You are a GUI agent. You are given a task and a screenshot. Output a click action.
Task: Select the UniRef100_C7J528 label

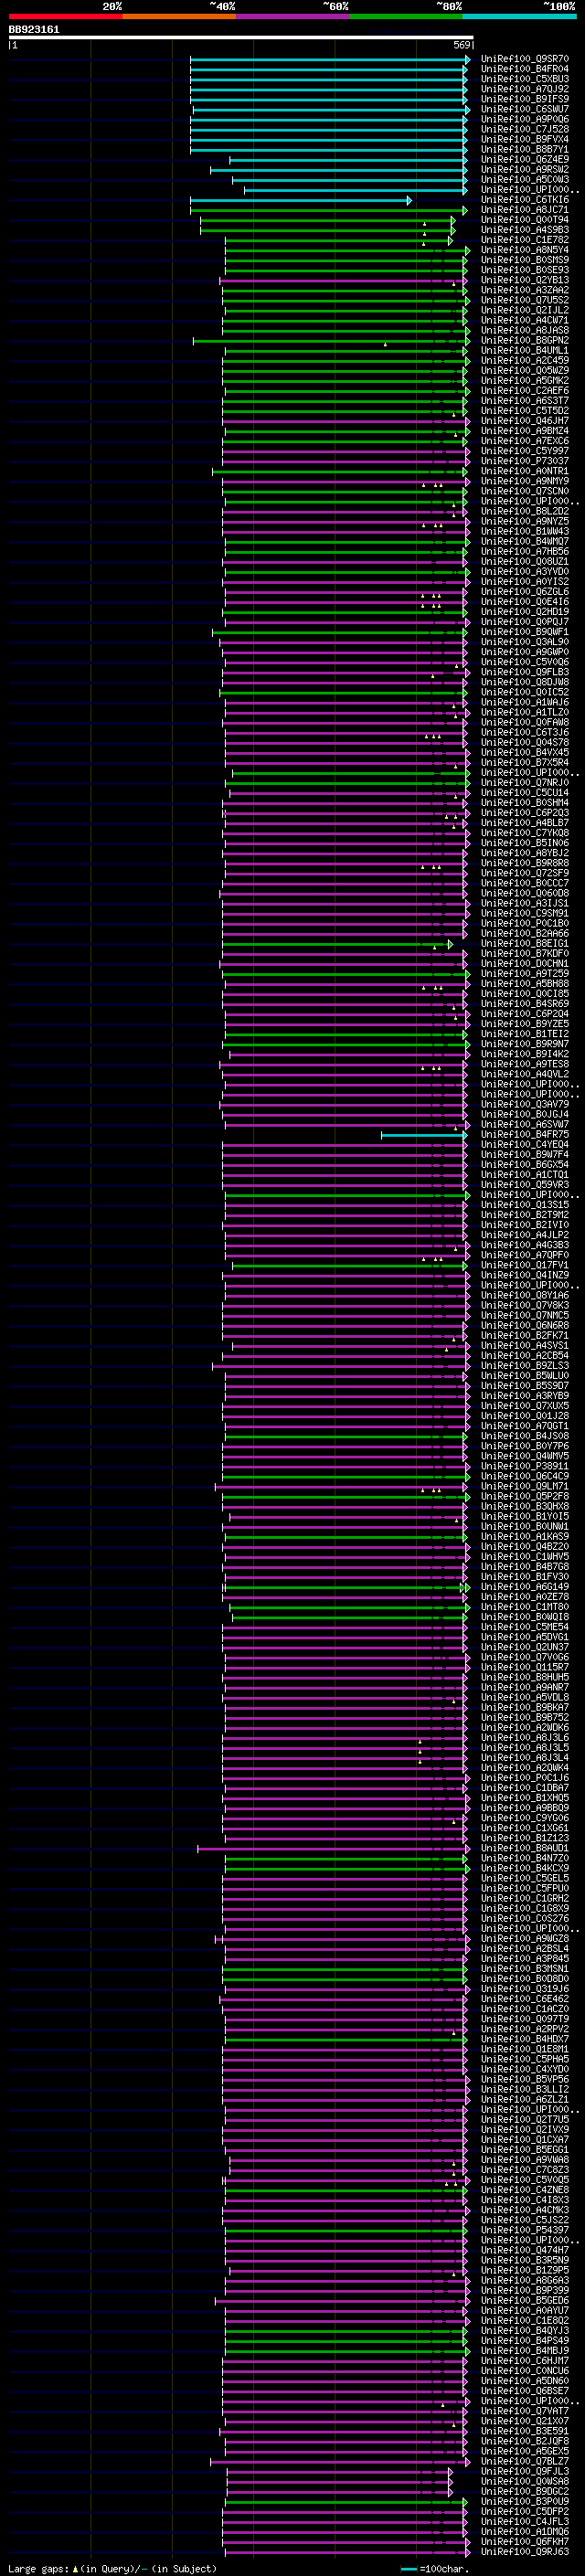point(525,129)
